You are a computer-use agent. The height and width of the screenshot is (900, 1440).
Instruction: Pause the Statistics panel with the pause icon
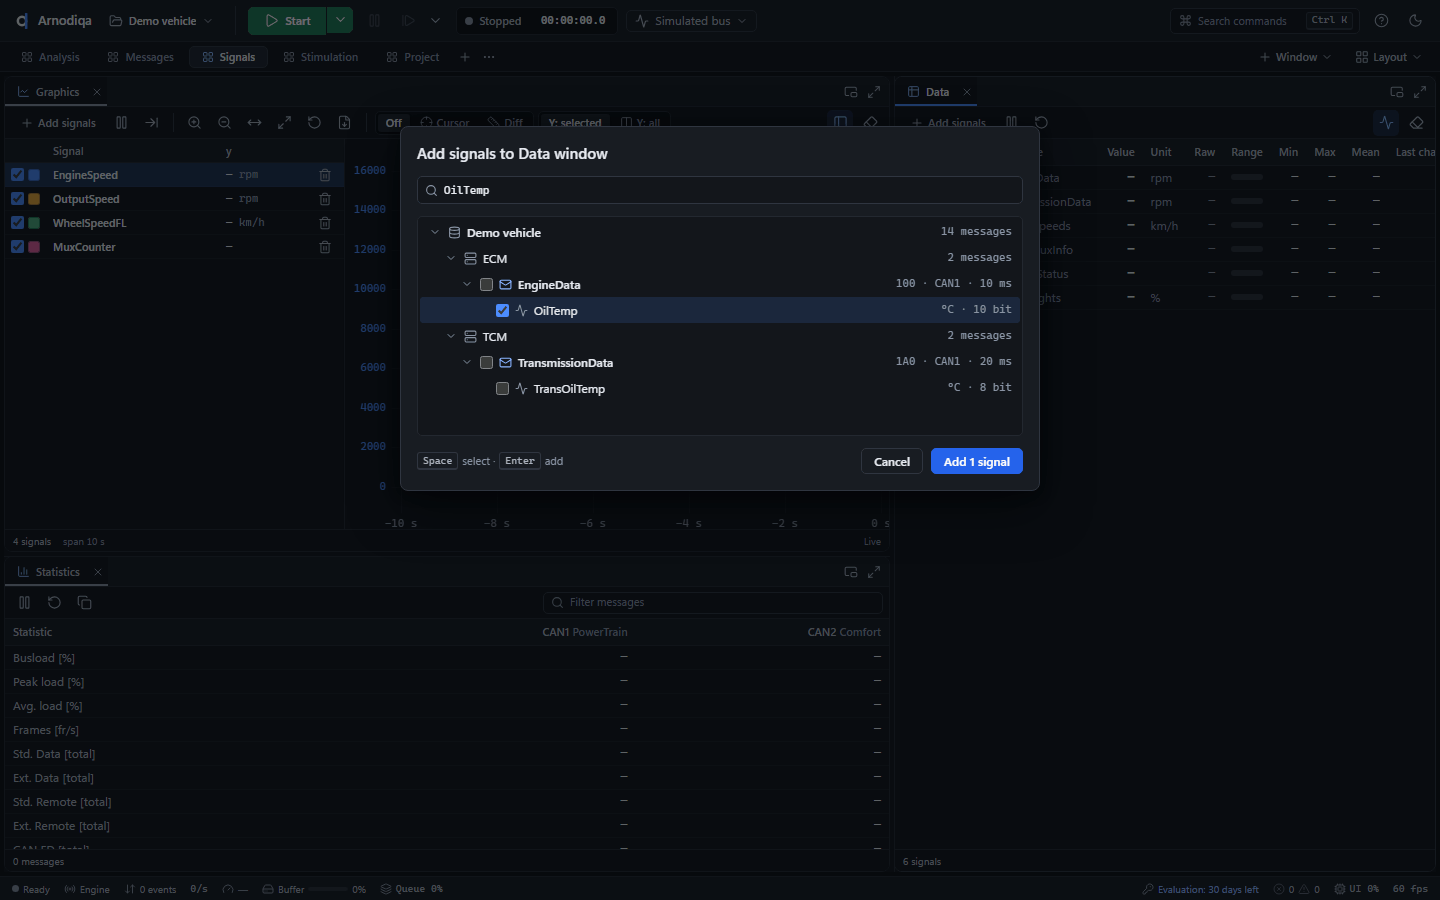click(x=25, y=603)
